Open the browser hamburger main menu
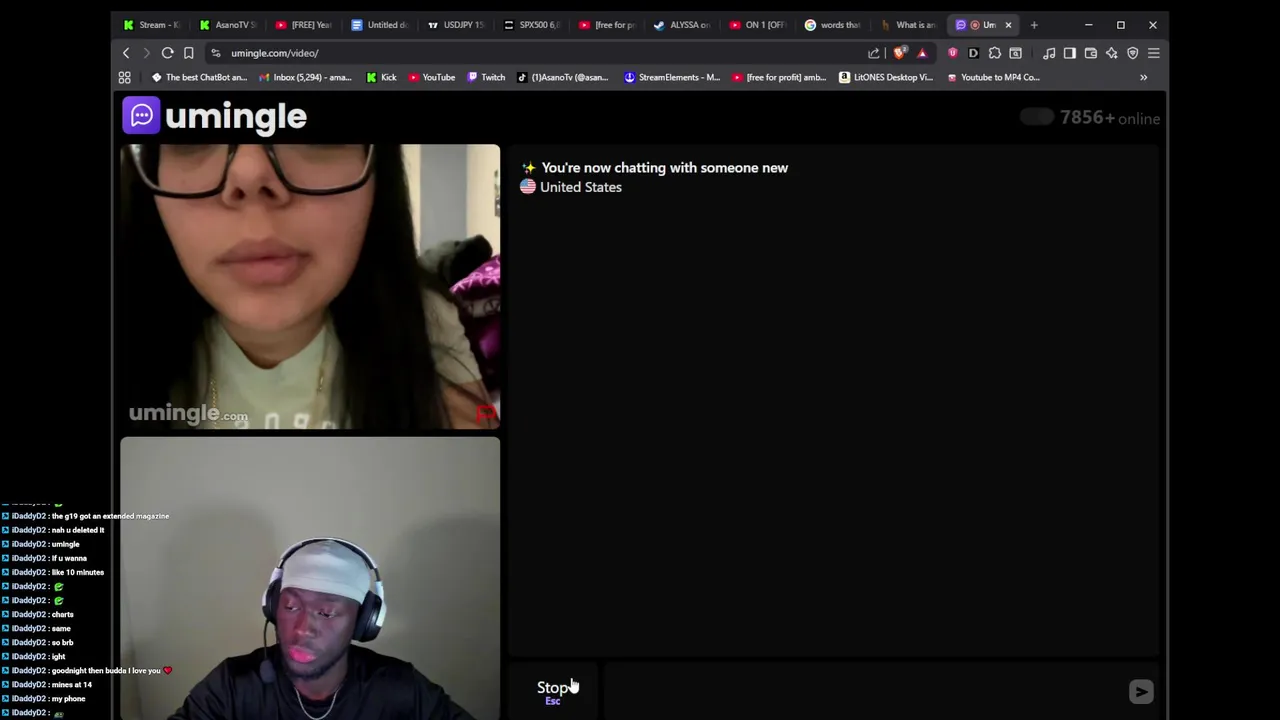The image size is (1280, 720). (x=1154, y=53)
